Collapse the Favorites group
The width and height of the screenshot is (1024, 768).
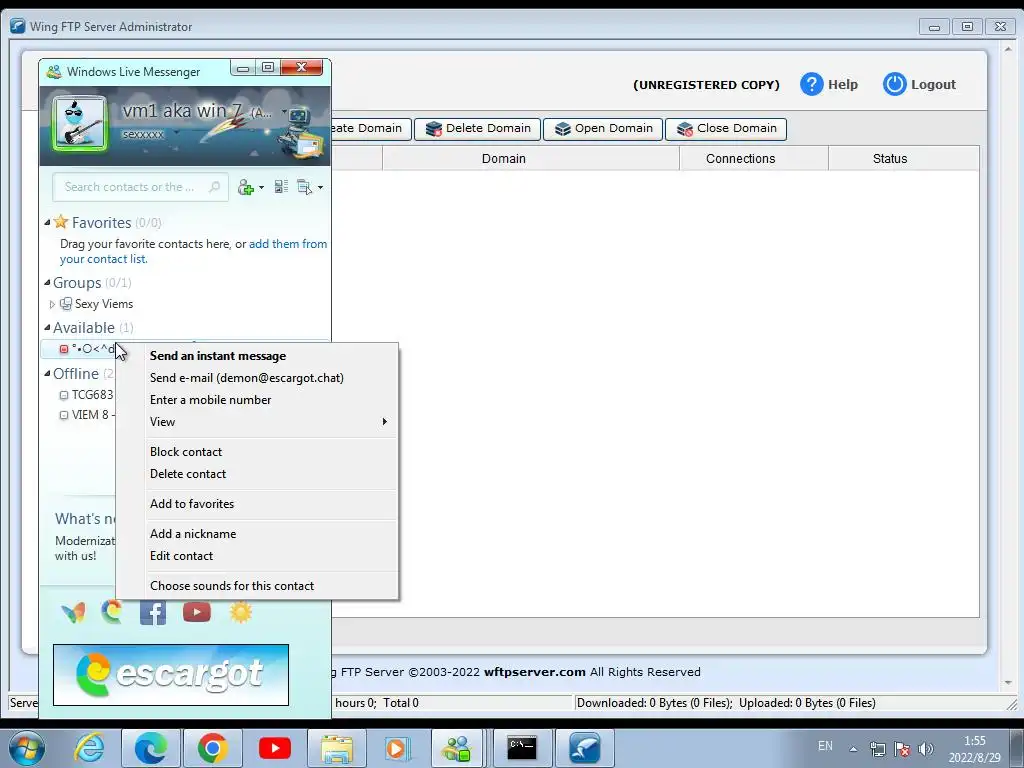pyautogui.click(x=47, y=223)
